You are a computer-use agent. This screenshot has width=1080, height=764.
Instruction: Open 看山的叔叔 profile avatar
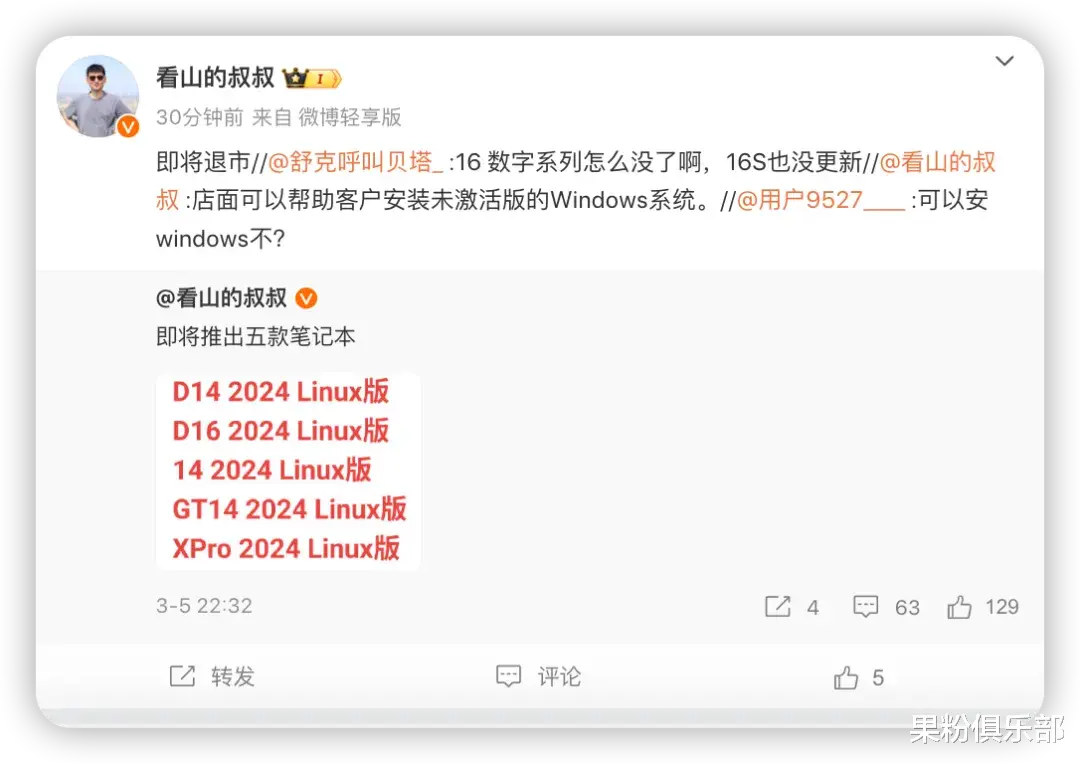pyautogui.click(x=98, y=96)
